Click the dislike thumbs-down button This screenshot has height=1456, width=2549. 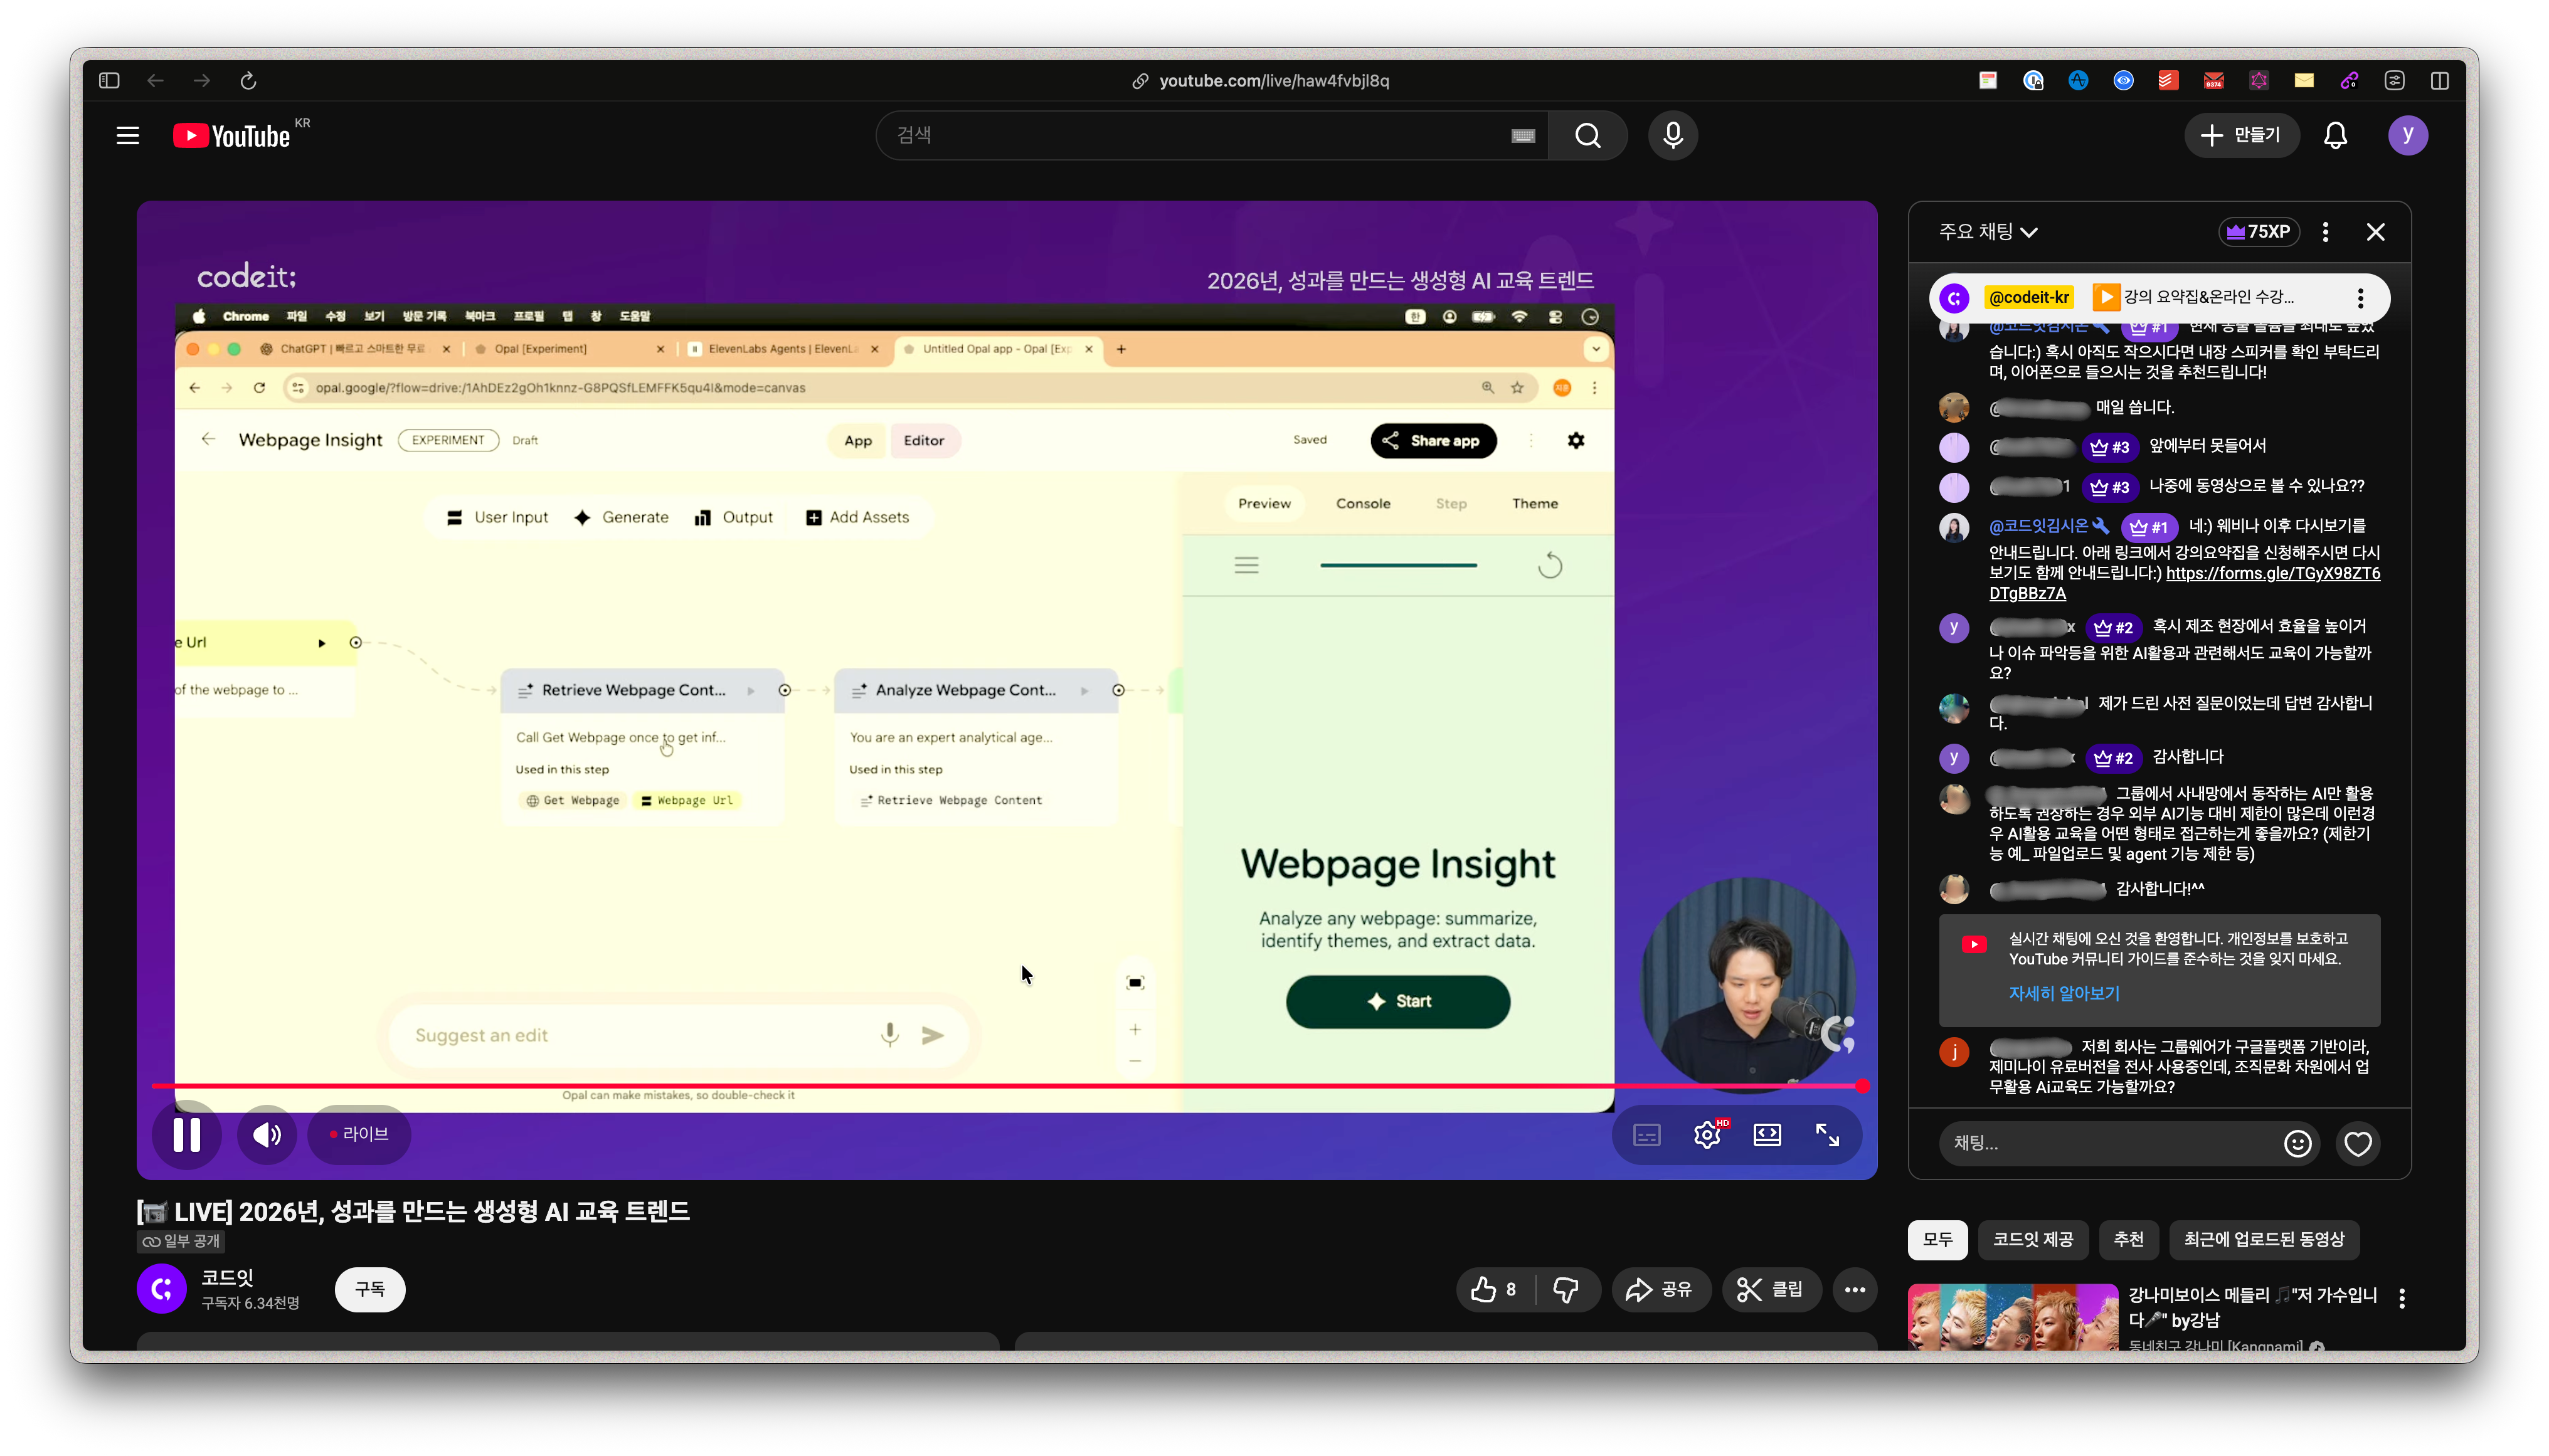pos(1566,1289)
